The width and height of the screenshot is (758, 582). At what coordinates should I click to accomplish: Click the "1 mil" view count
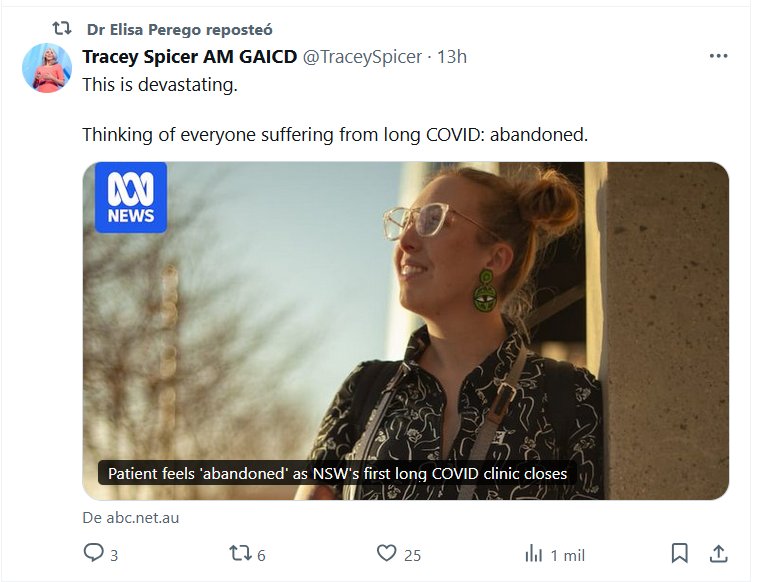point(567,555)
